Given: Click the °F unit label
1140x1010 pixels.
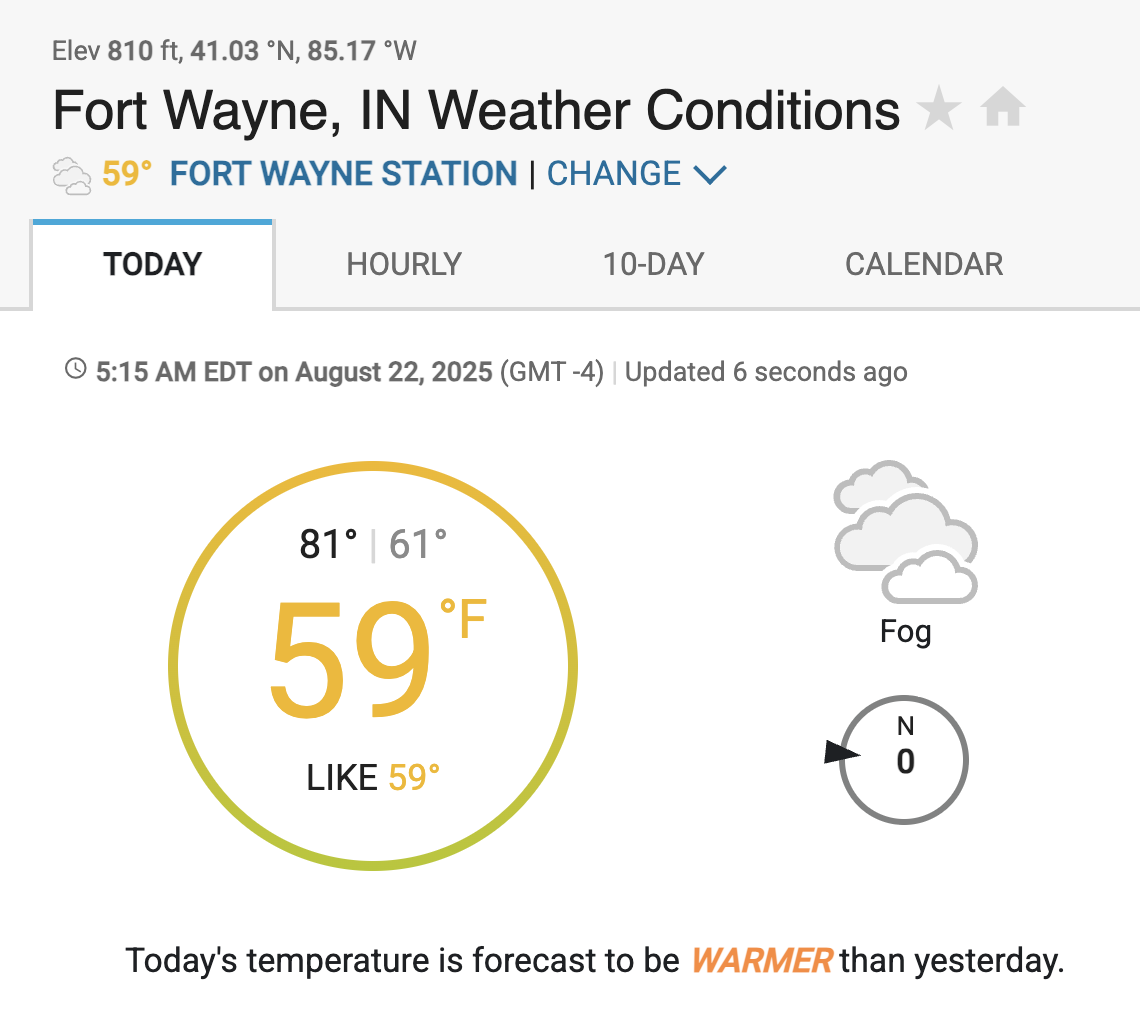Looking at the screenshot, I should click(463, 618).
